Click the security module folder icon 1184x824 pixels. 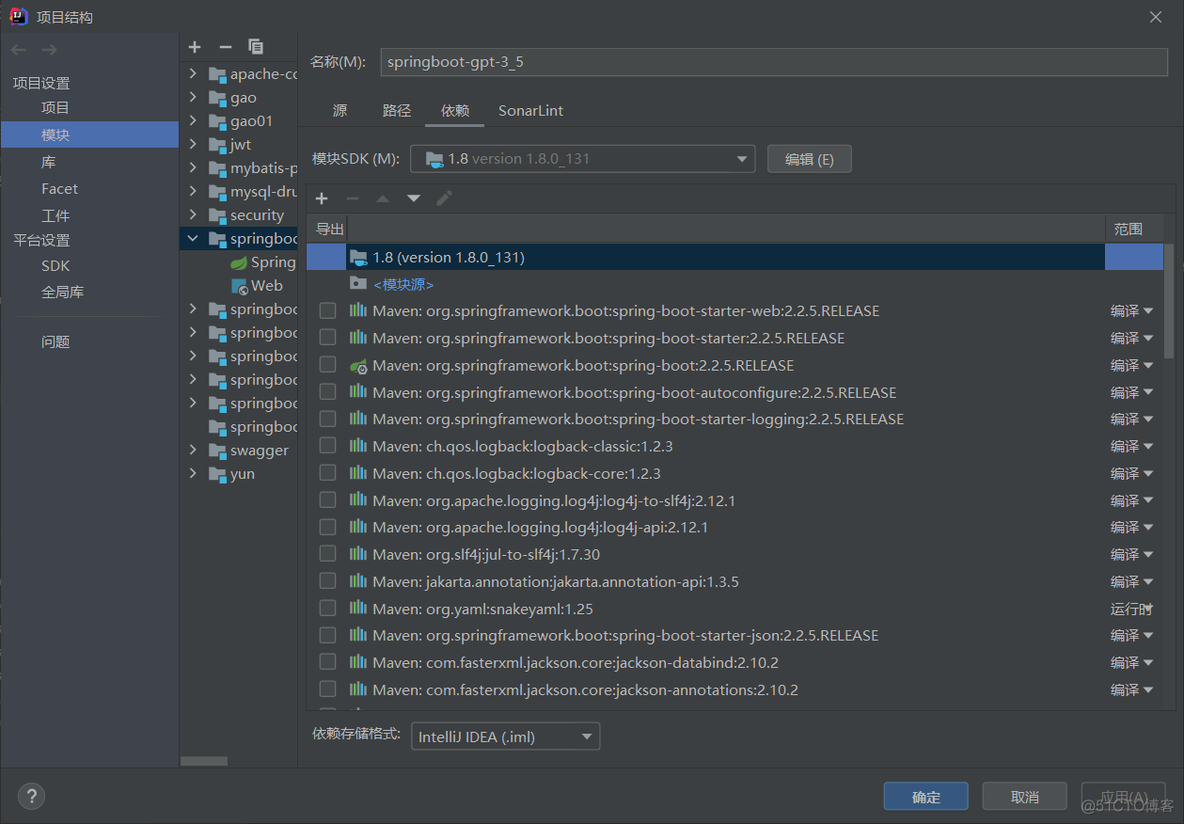pos(217,215)
